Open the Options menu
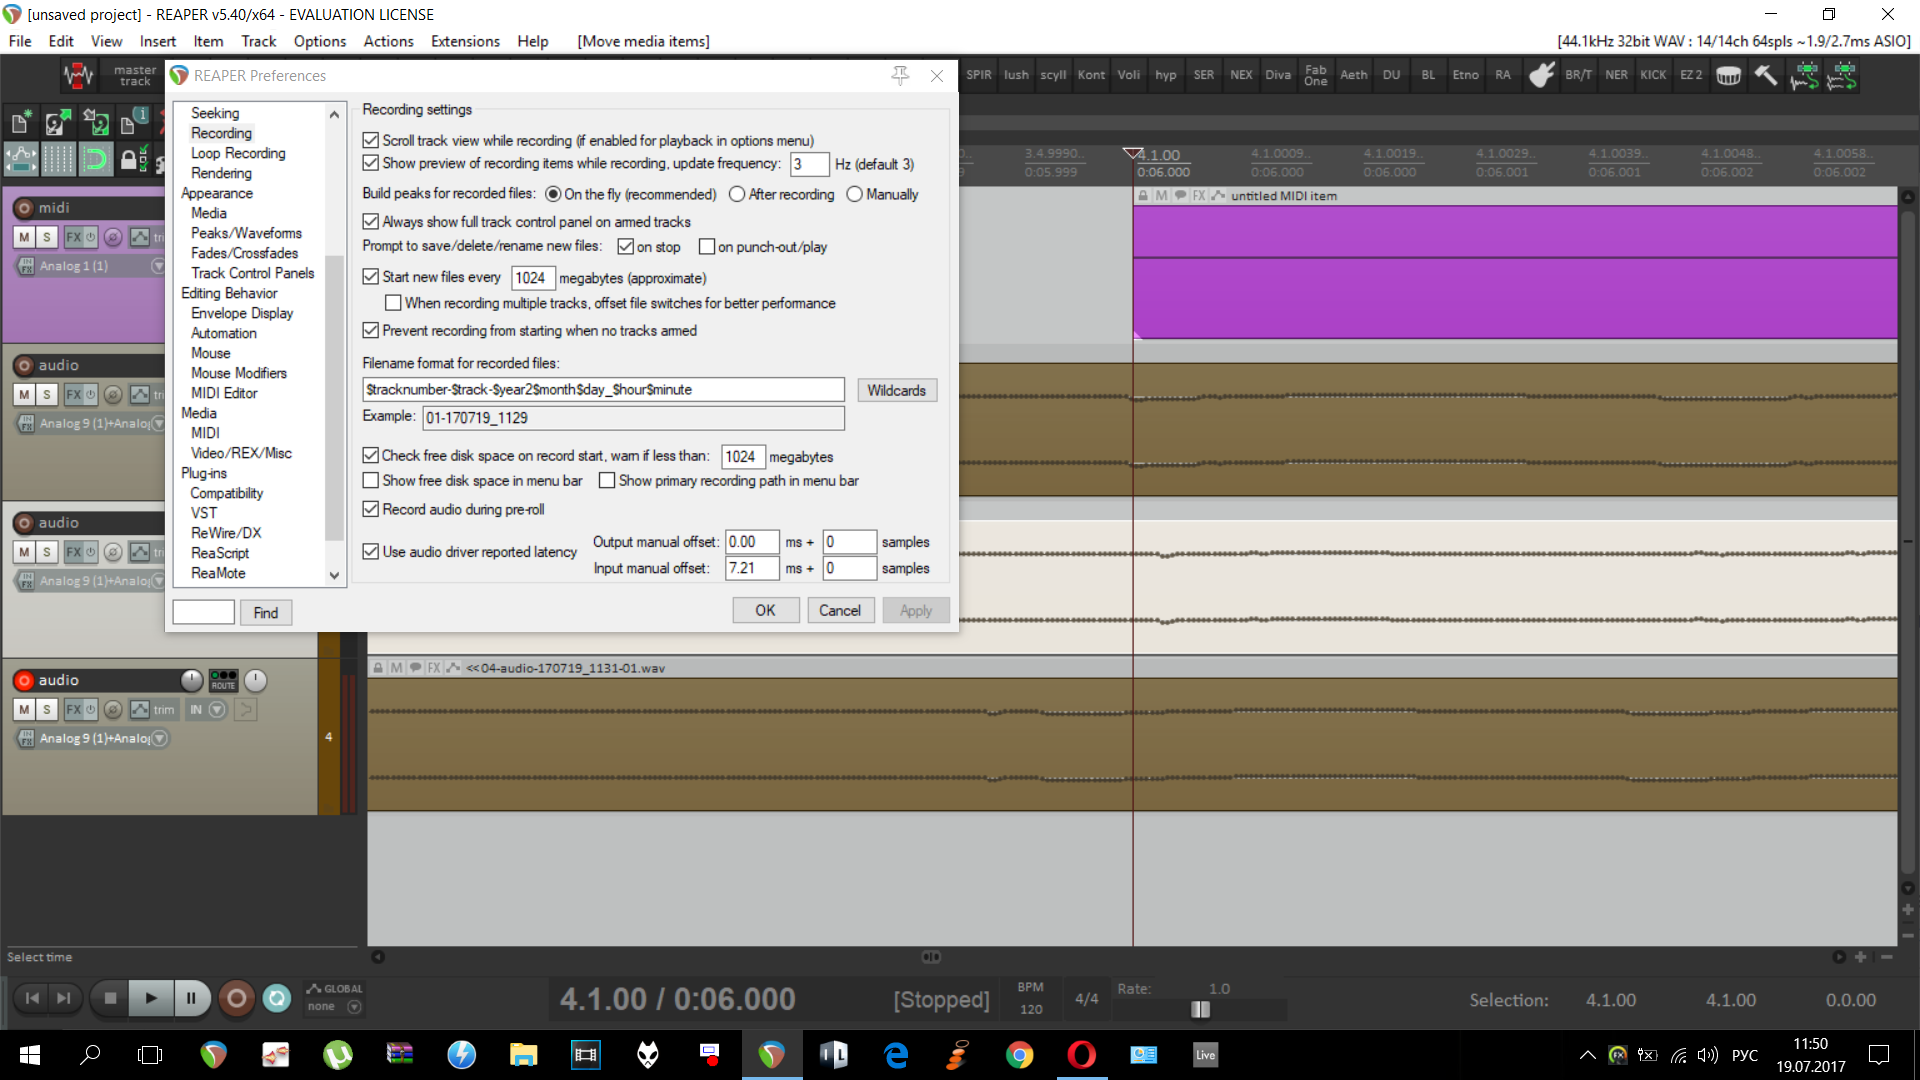 pyautogui.click(x=320, y=41)
